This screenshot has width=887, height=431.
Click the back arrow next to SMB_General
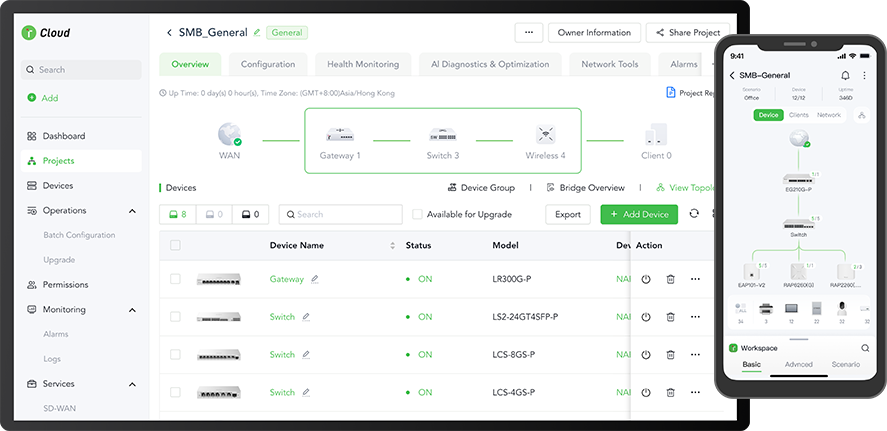coord(169,33)
